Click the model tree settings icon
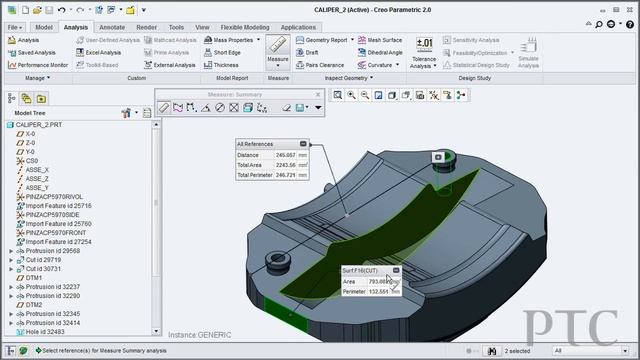This screenshot has width=640, height=360. point(126,113)
